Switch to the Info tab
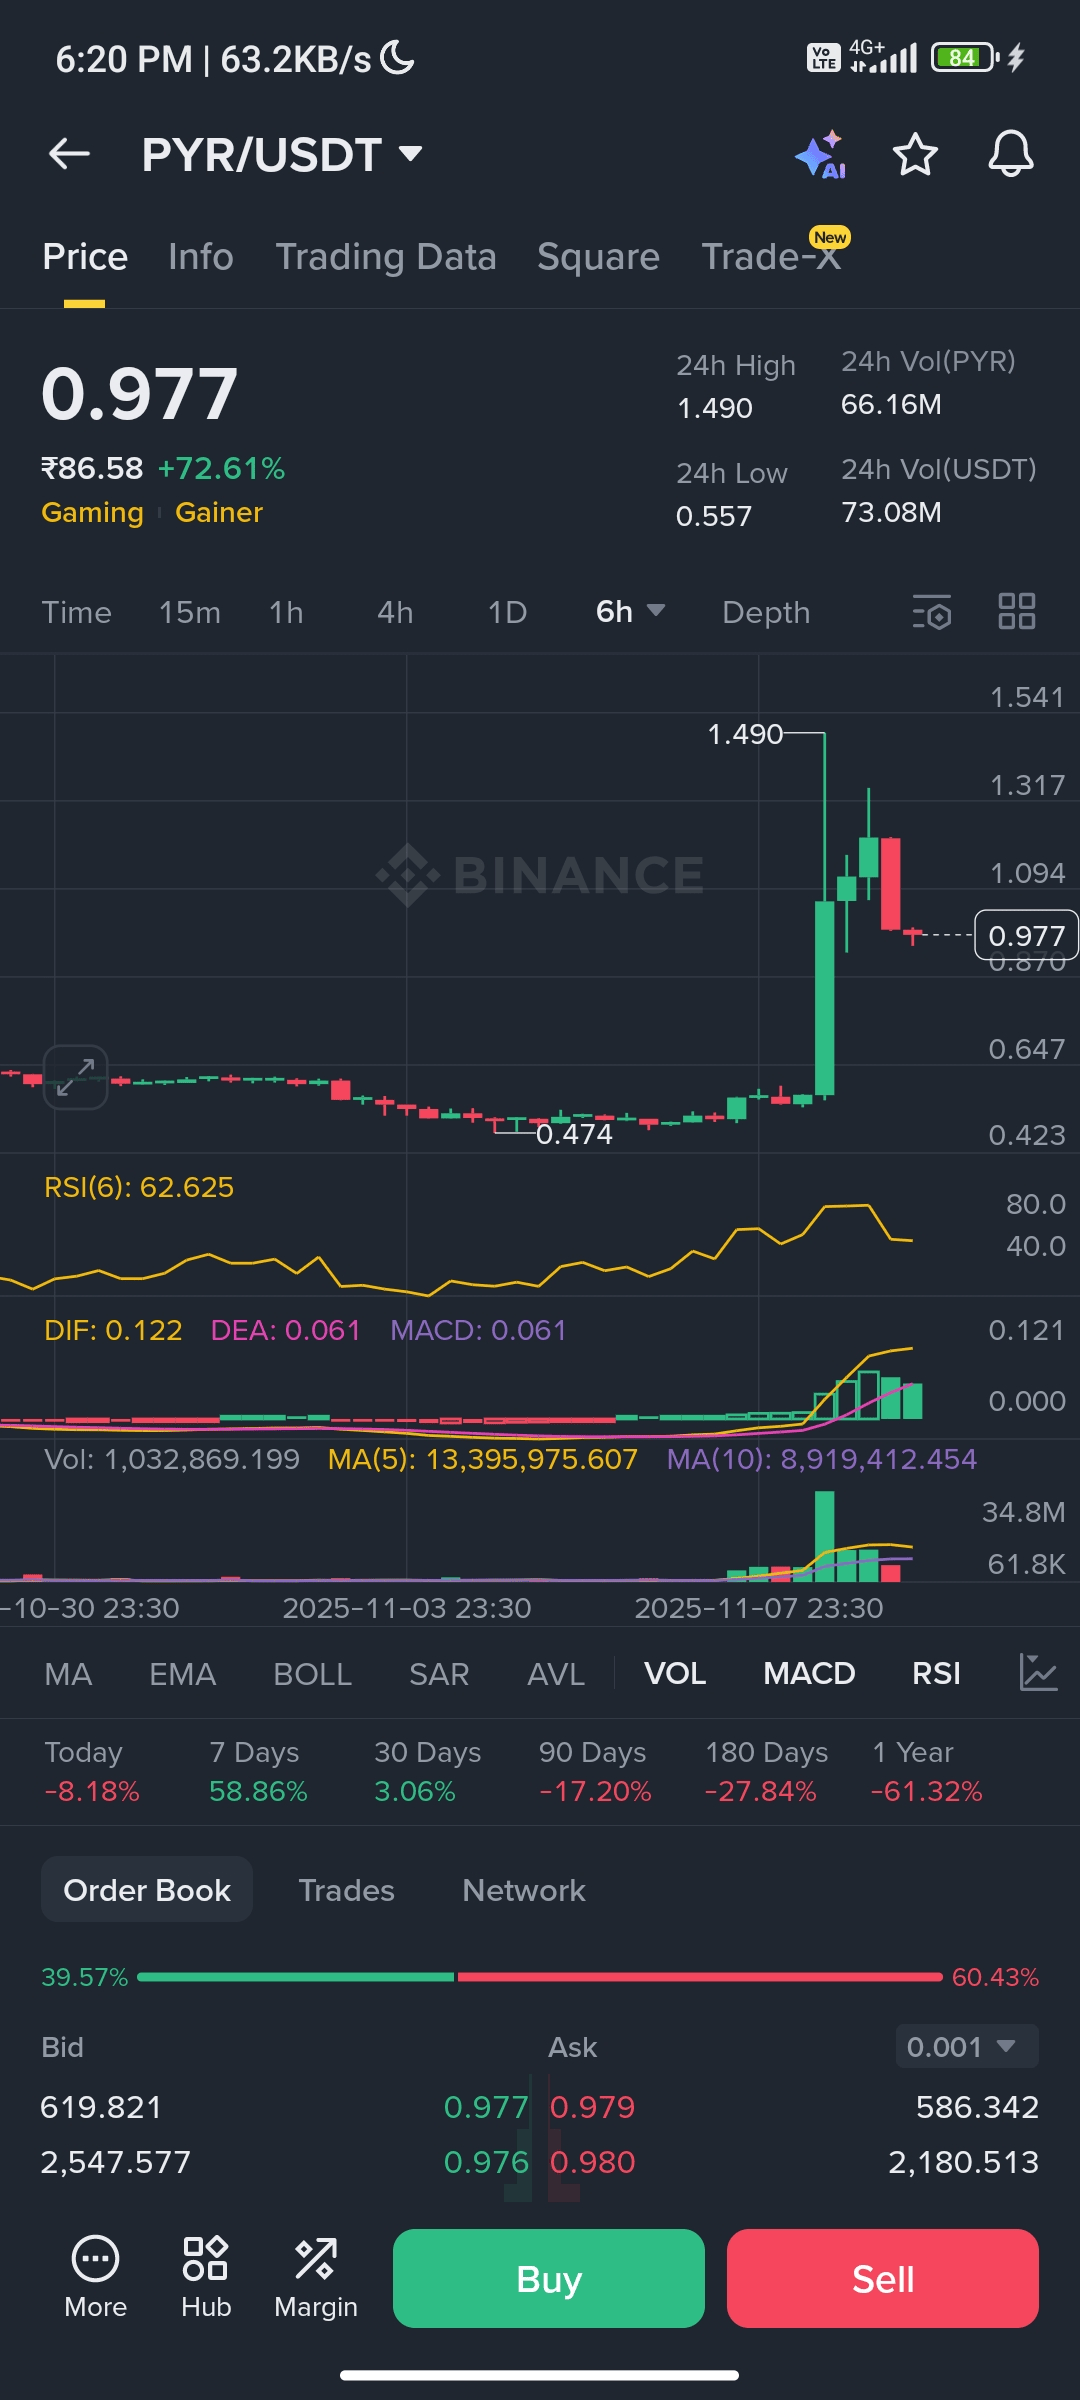The height and width of the screenshot is (2400, 1080). (201, 257)
